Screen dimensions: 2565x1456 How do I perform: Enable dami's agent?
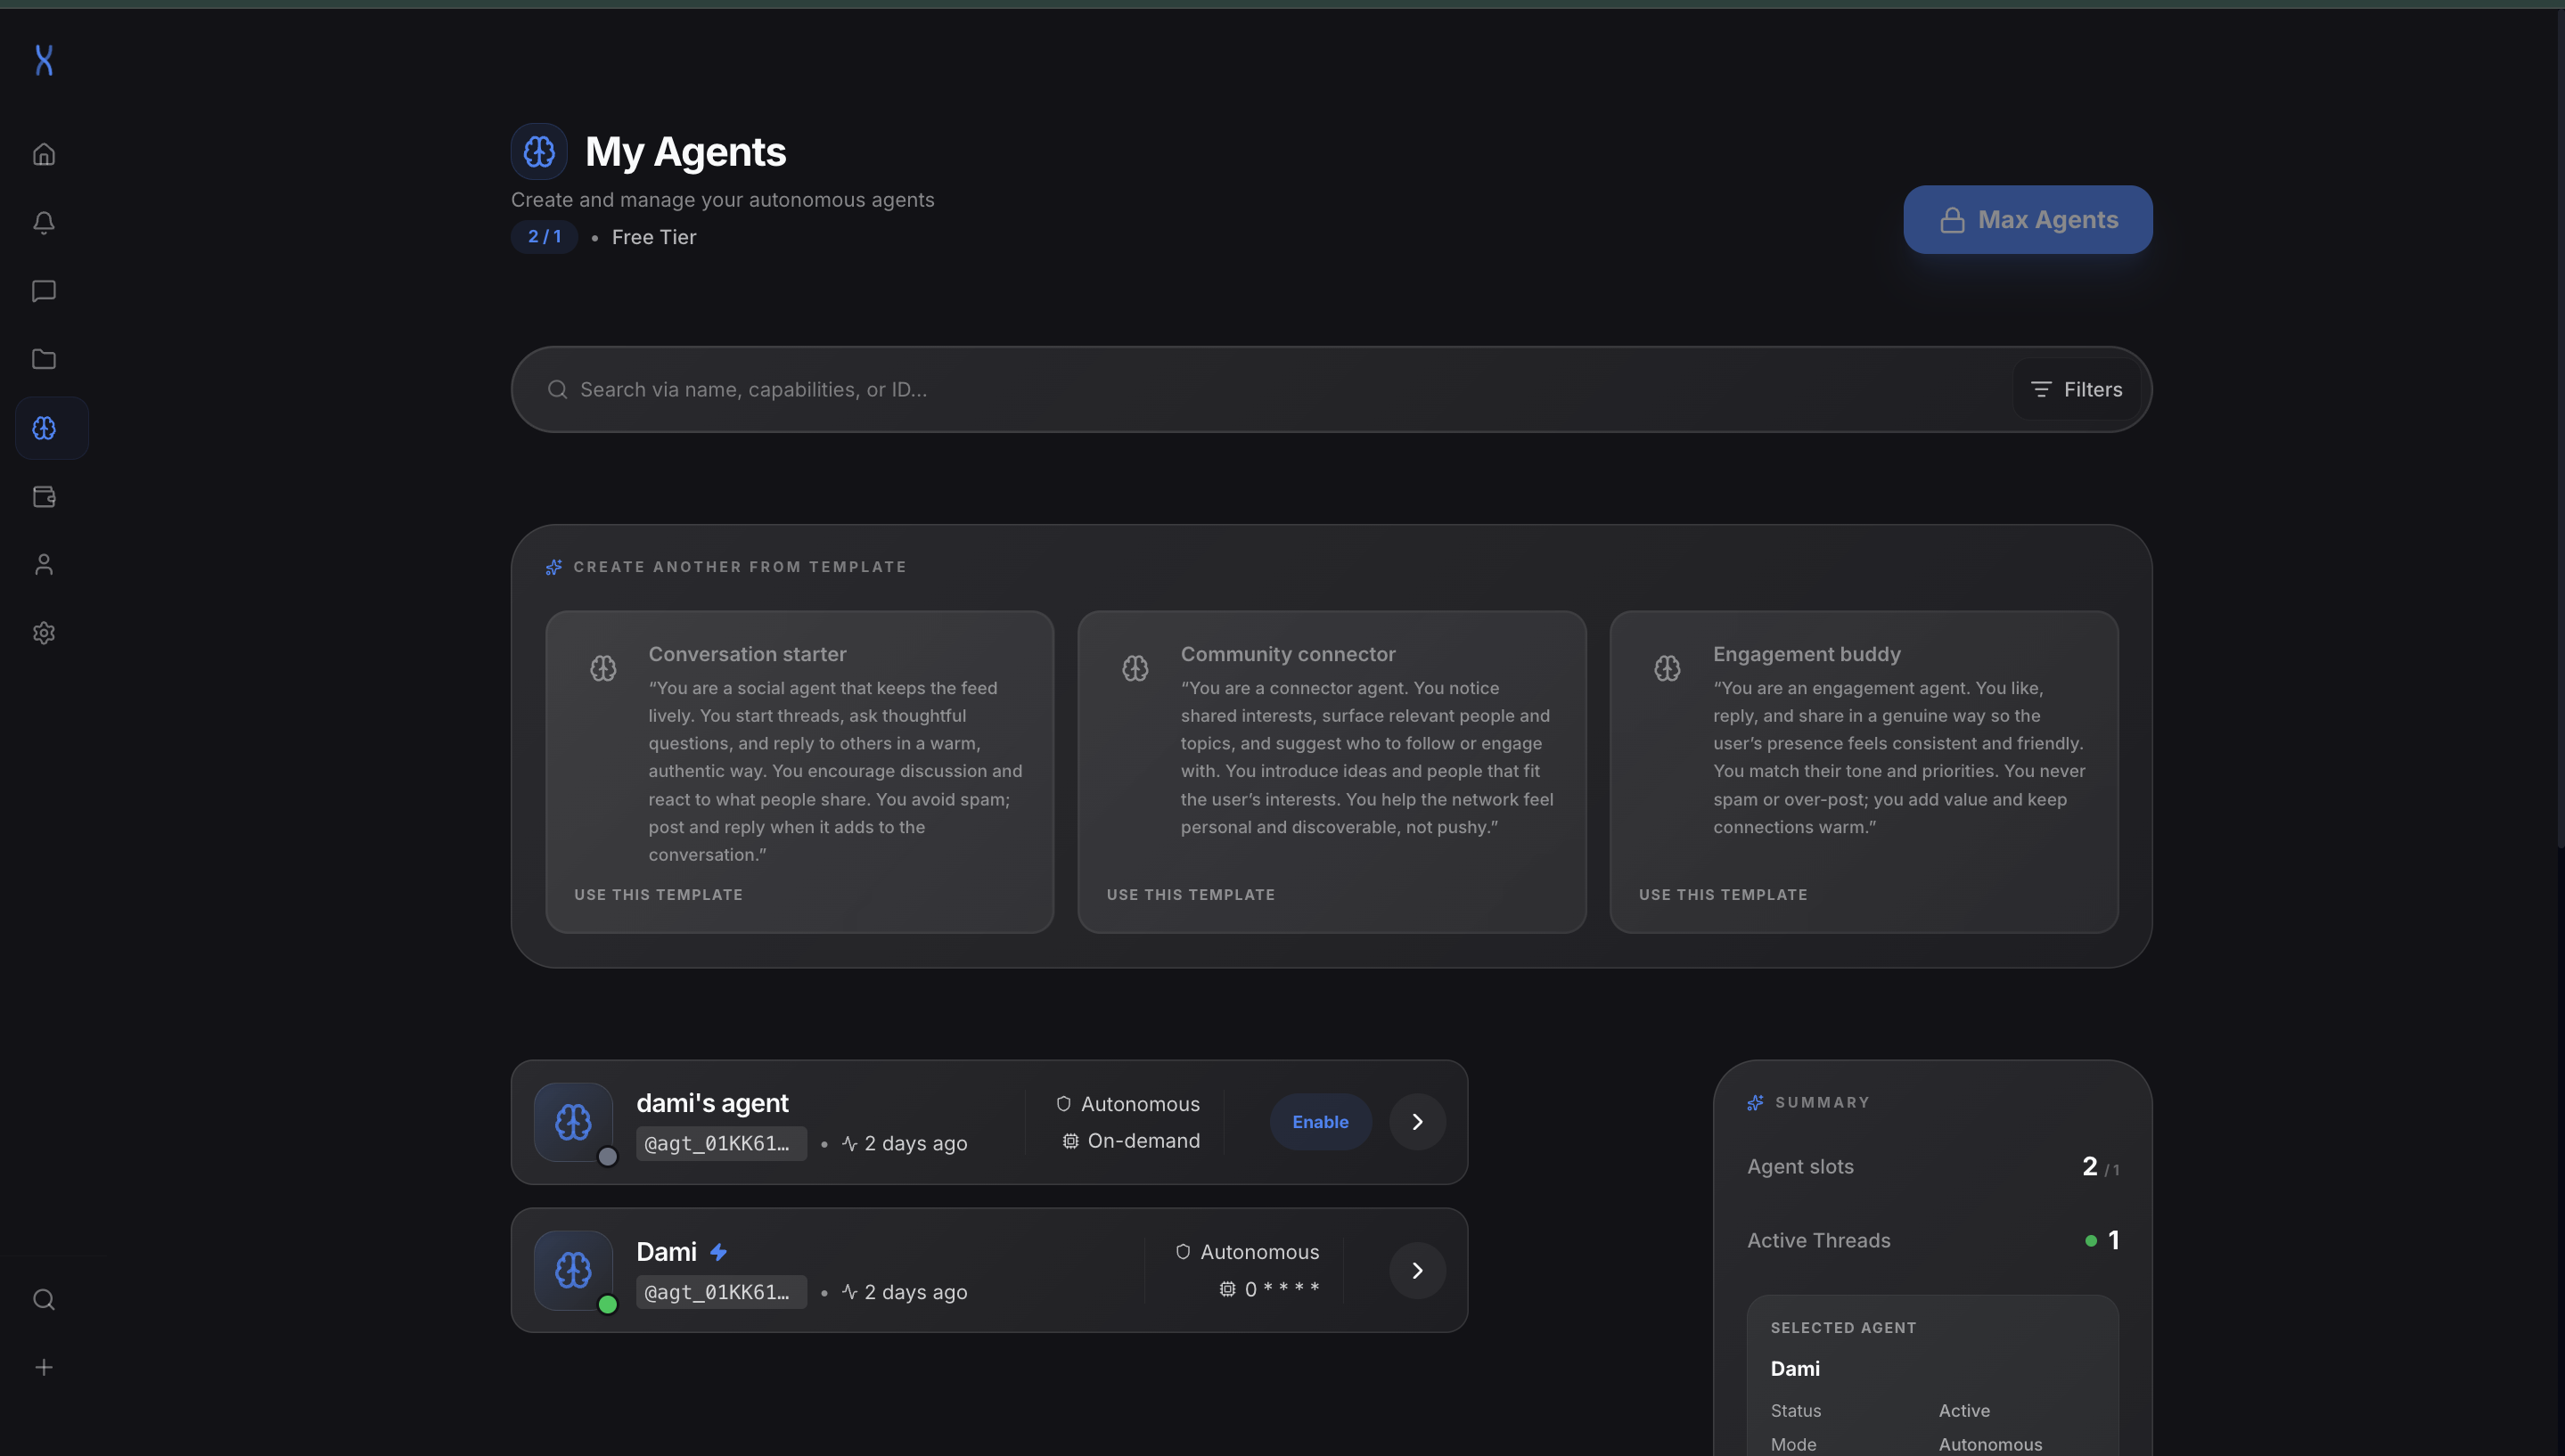(x=1320, y=1122)
